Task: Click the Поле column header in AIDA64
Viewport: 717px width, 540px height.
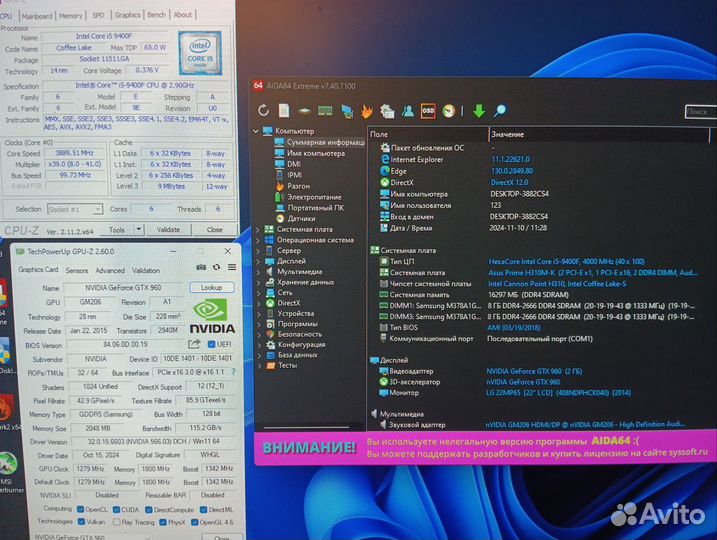Action: (428, 134)
